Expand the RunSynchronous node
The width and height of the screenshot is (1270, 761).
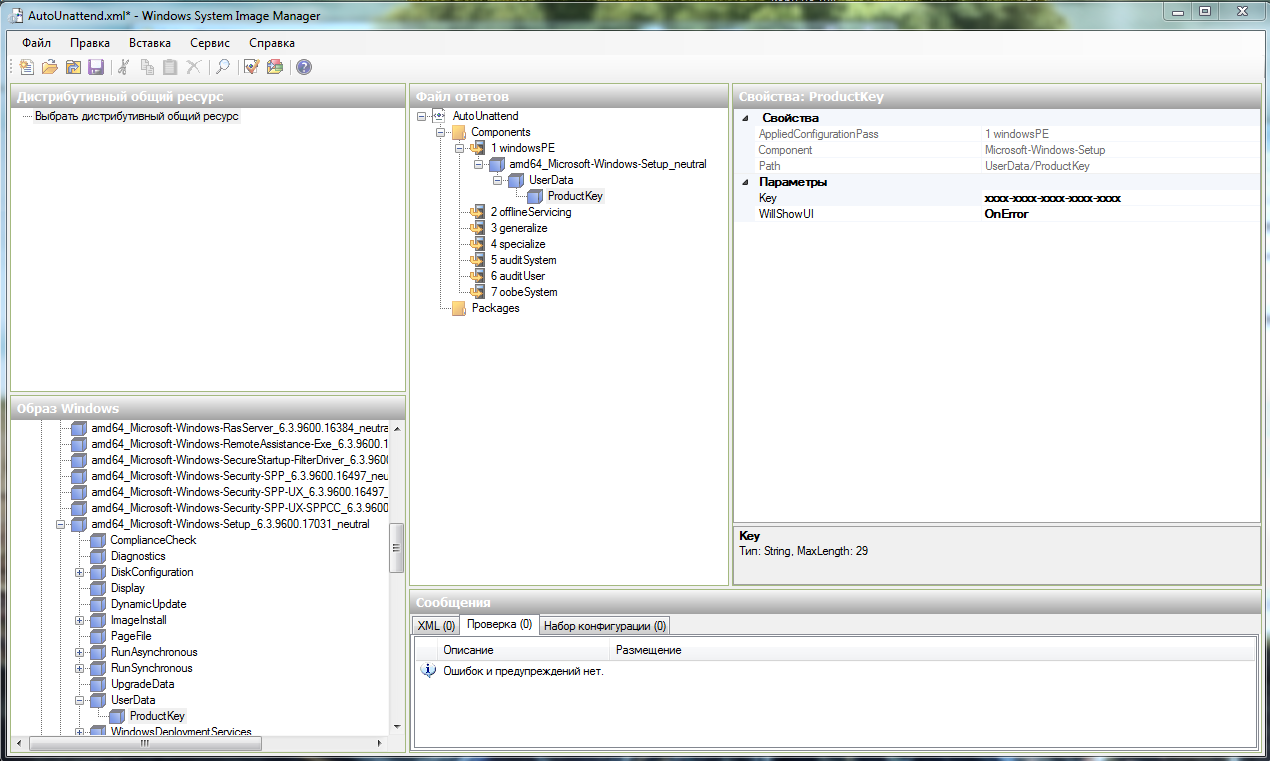click(79, 668)
